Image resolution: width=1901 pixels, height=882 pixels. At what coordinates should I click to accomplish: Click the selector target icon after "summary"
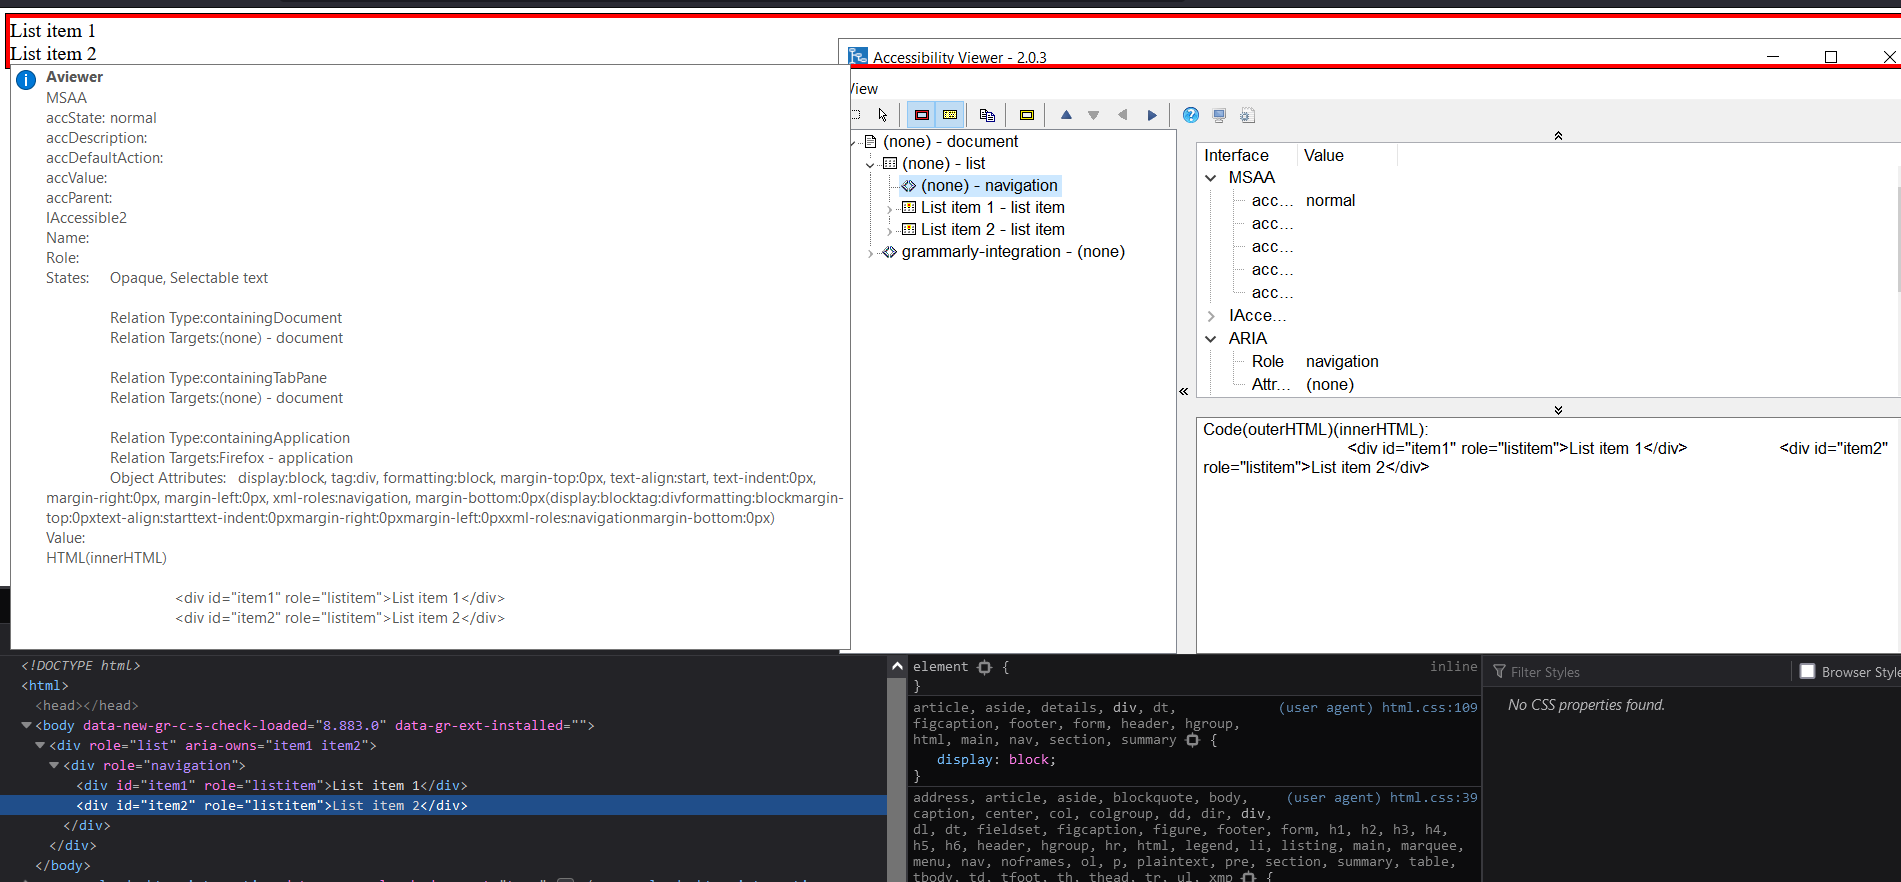[x=1192, y=740]
